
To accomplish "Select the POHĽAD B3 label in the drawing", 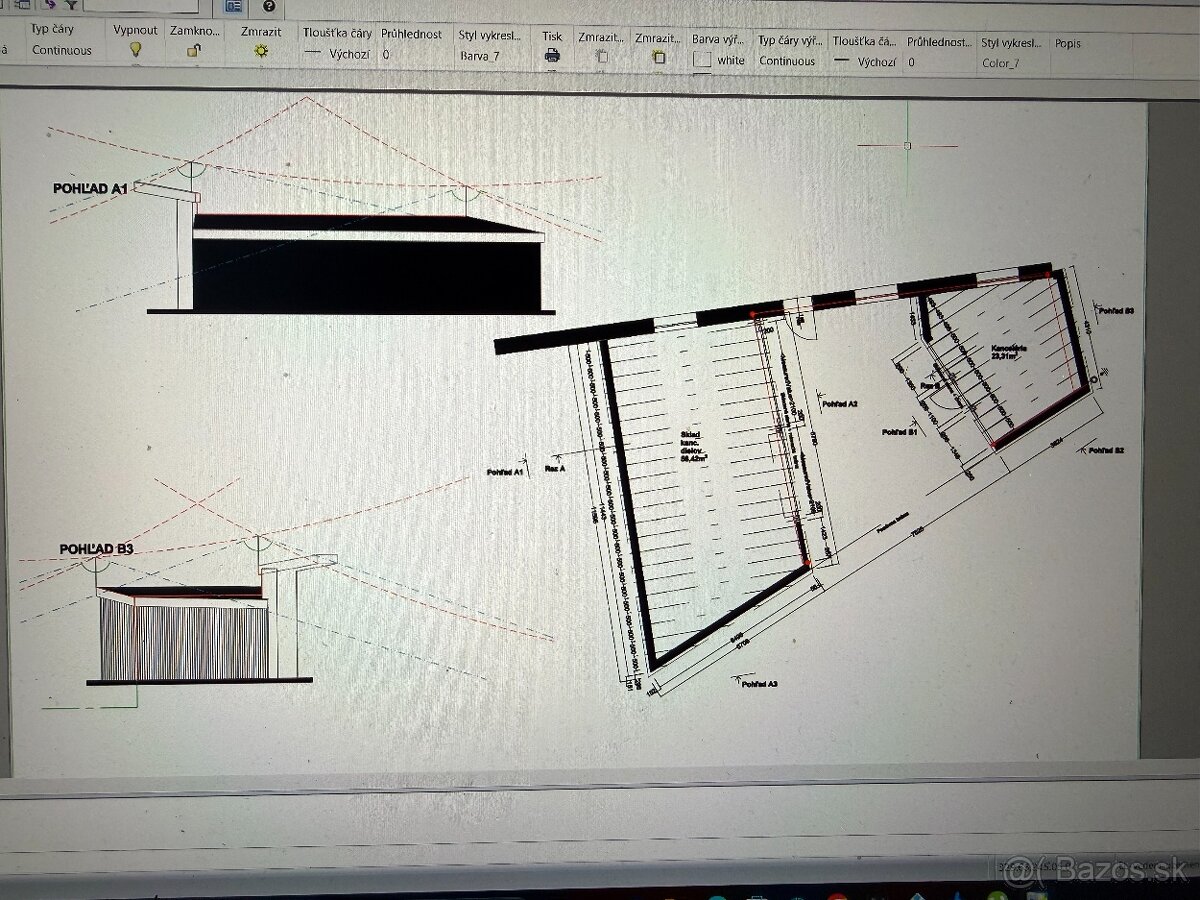I will [x=96, y=549].
